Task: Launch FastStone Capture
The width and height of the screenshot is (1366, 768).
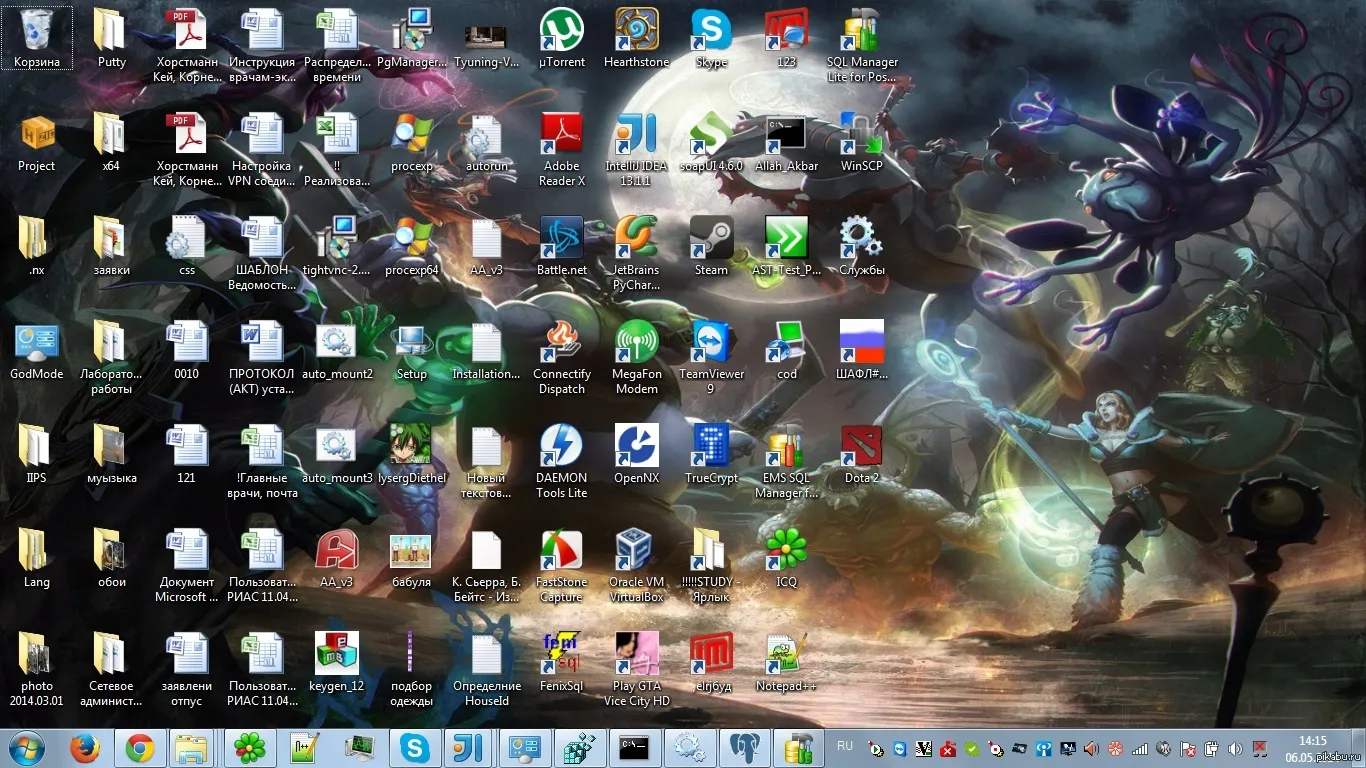Action: [x=562, y=566]
